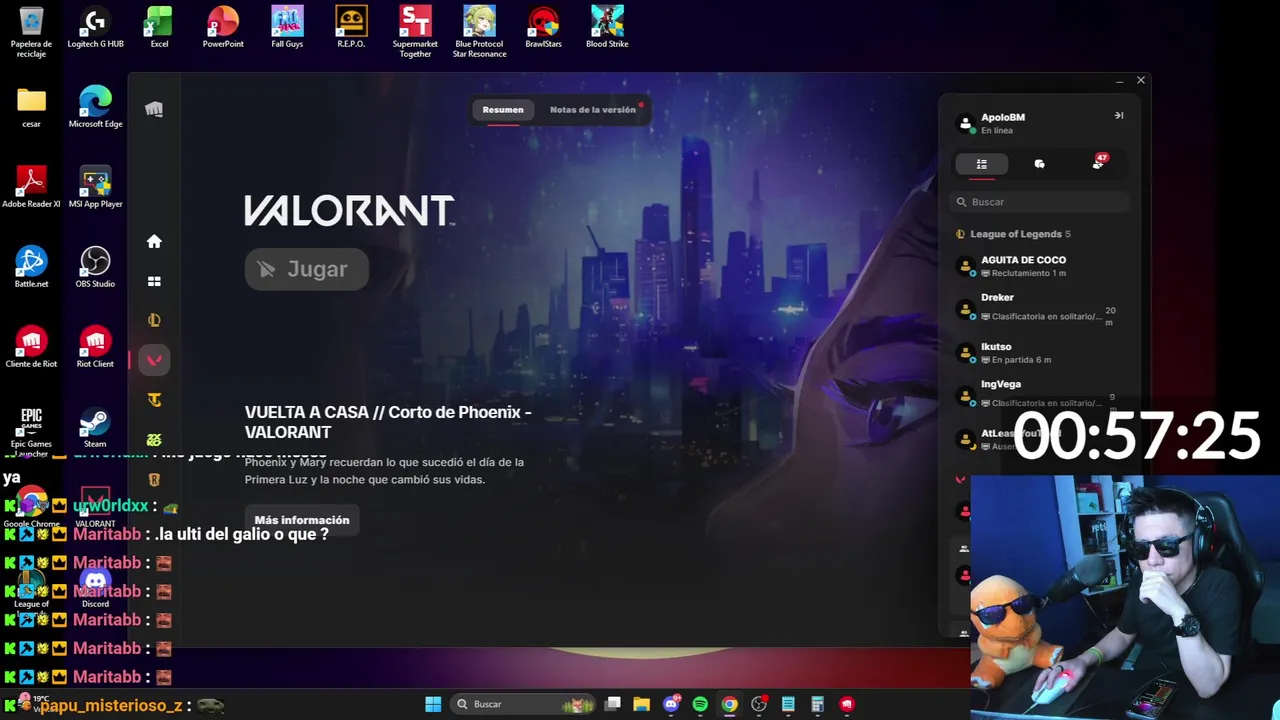Viewport: 1280px width, 720px height.
Task: Open the Riot Client taskbar icon
Action: click(847, 704)
